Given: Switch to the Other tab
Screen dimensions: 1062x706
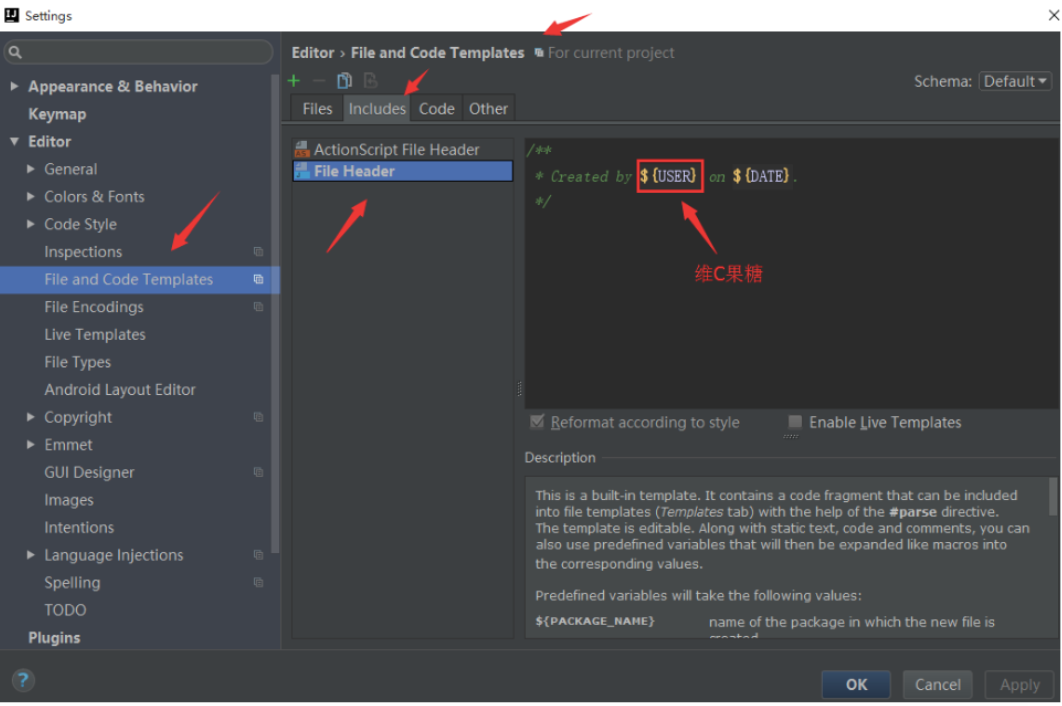Looking at the screenshot, I should pyautogui.click(x=488, y=108).
